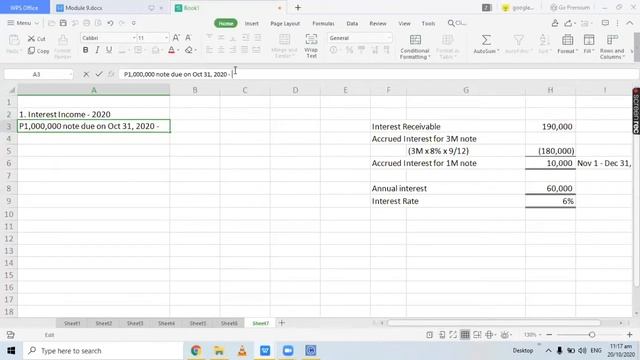
Task: Confirm the cell entry with the checkmark icon
Action: pyautogui.click(x=99, y=74)
